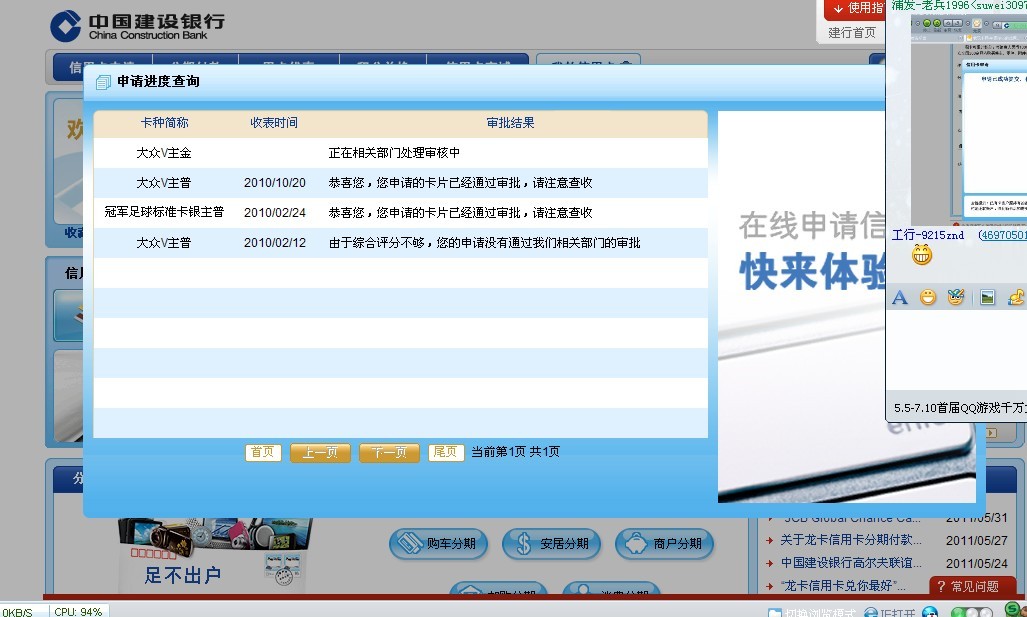Jump to last page with 尾页

pyautogui.click(x=445, y=452)
